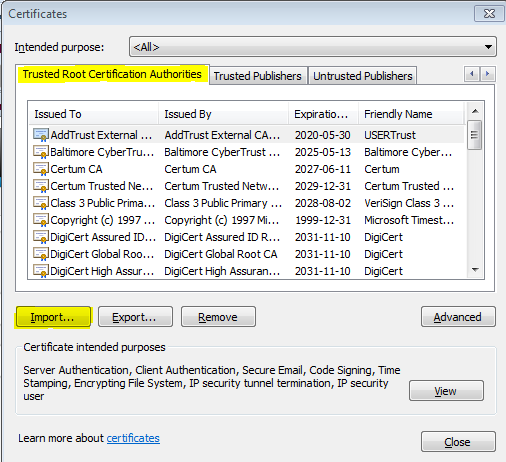This screenshot has height=462, width=506.
Task: Click Certum Trusted ... friendly name
Action: click(409, 186)
